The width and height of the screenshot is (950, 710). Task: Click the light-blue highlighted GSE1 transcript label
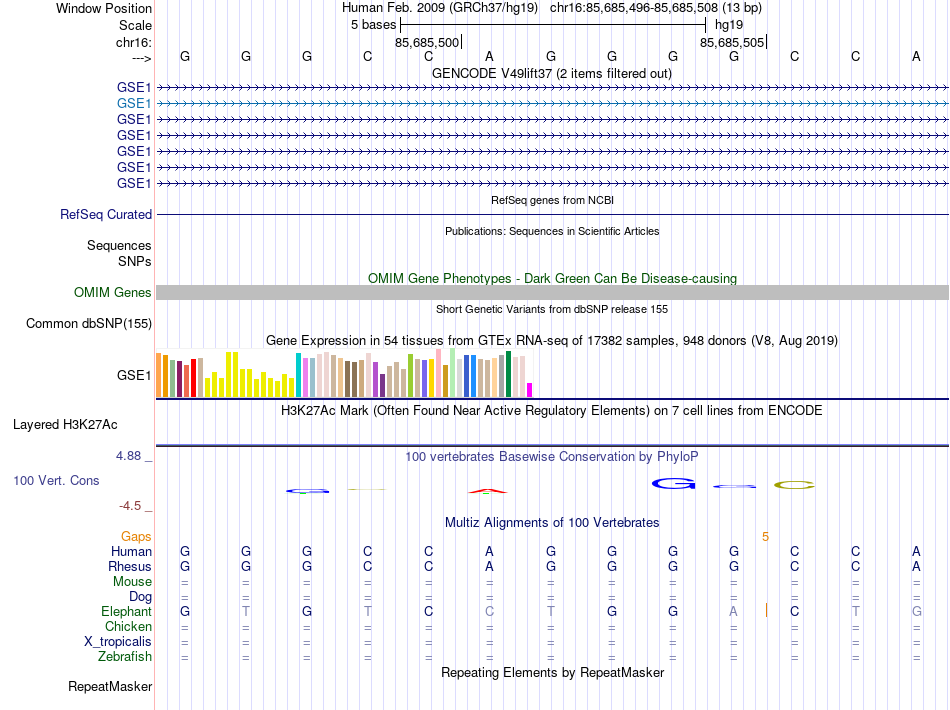(x=133, y=104)
